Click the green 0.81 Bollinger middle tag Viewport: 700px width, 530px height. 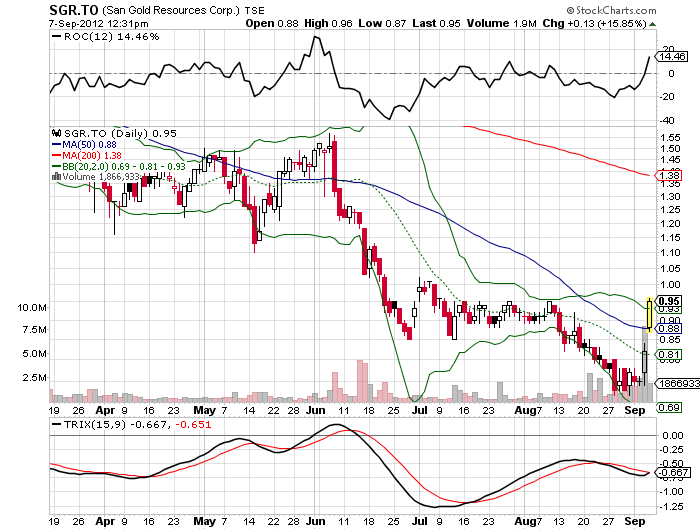[x=668, y=355]
